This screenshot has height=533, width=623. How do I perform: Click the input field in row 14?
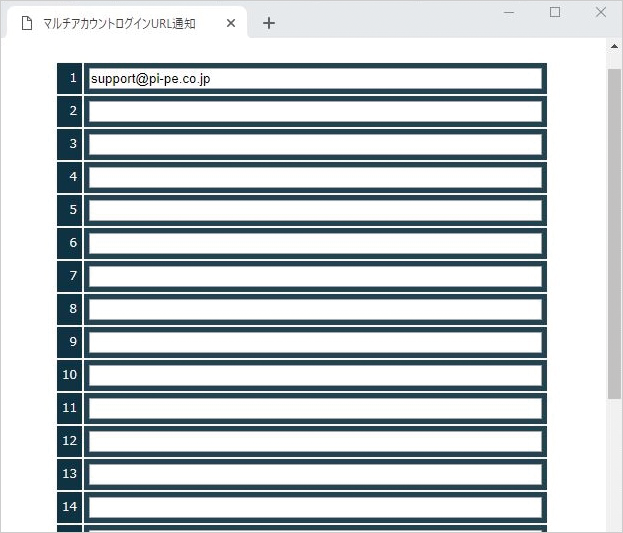pos(315,508)
